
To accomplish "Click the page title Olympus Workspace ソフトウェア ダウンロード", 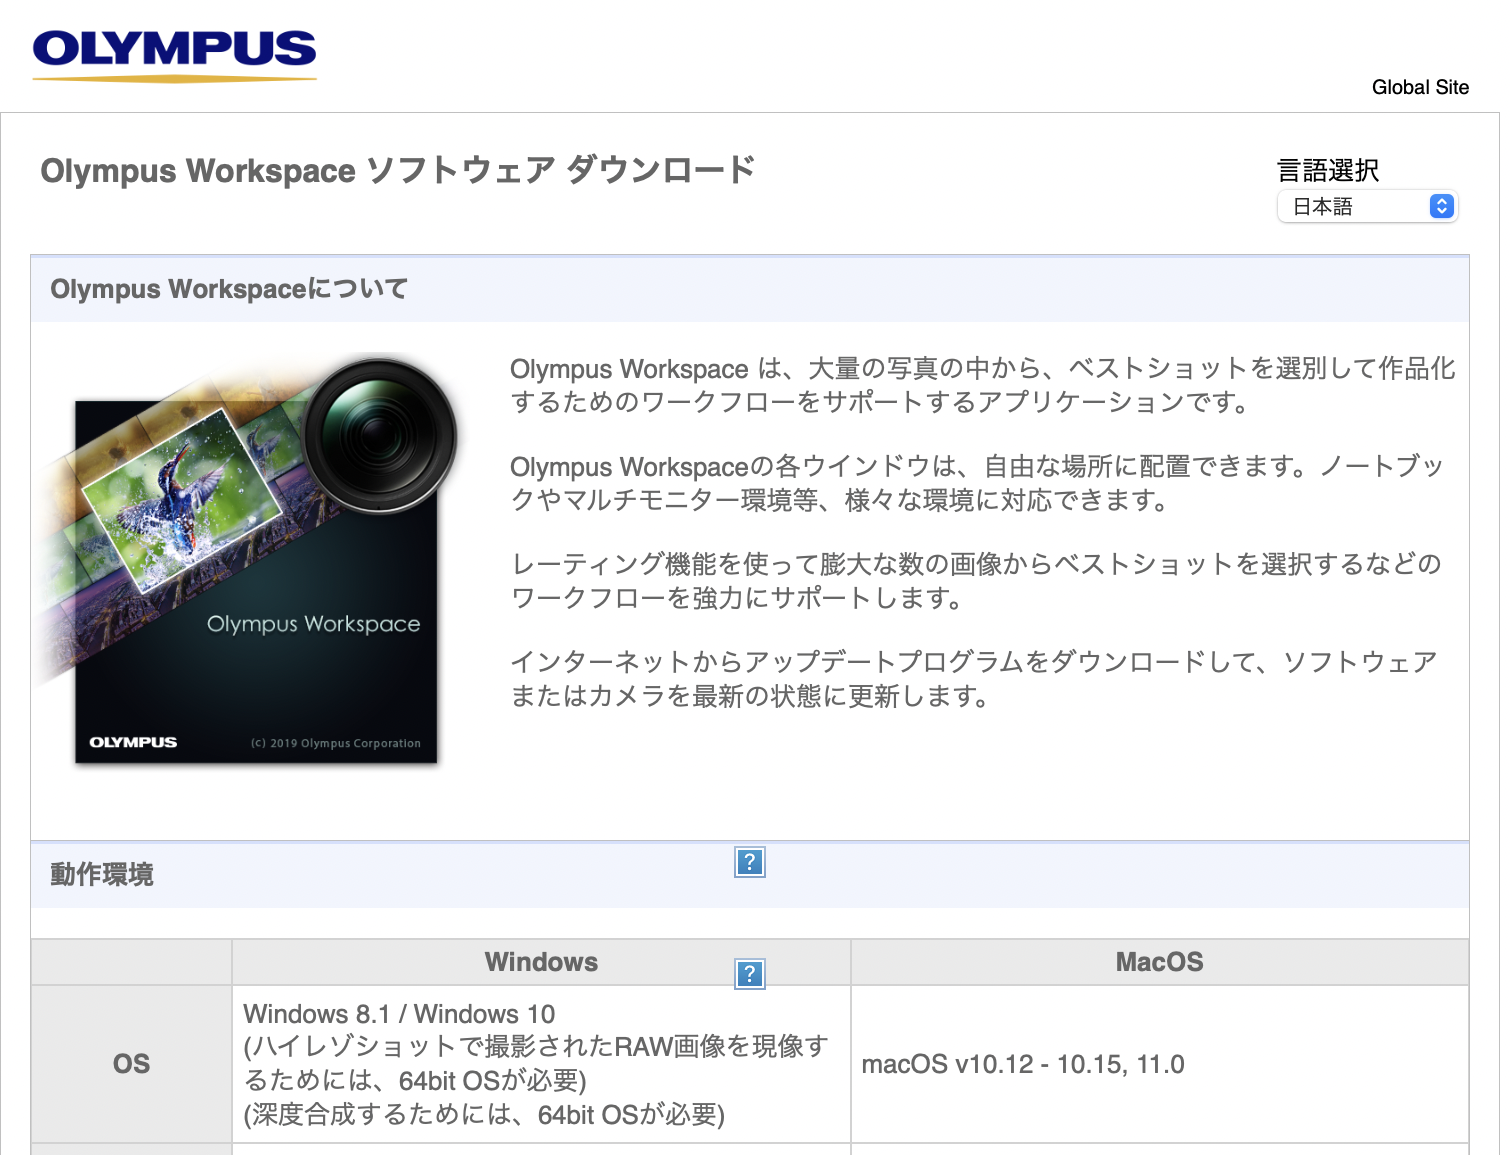I will 398,171.
